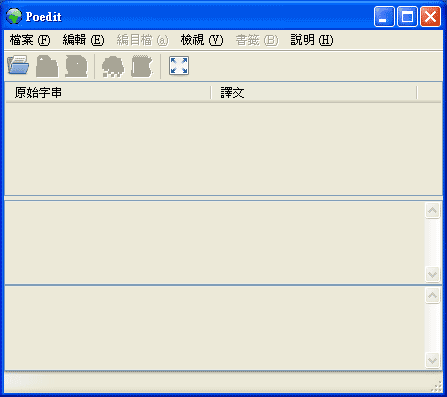Maximize the Poedit window

point(407,16)
